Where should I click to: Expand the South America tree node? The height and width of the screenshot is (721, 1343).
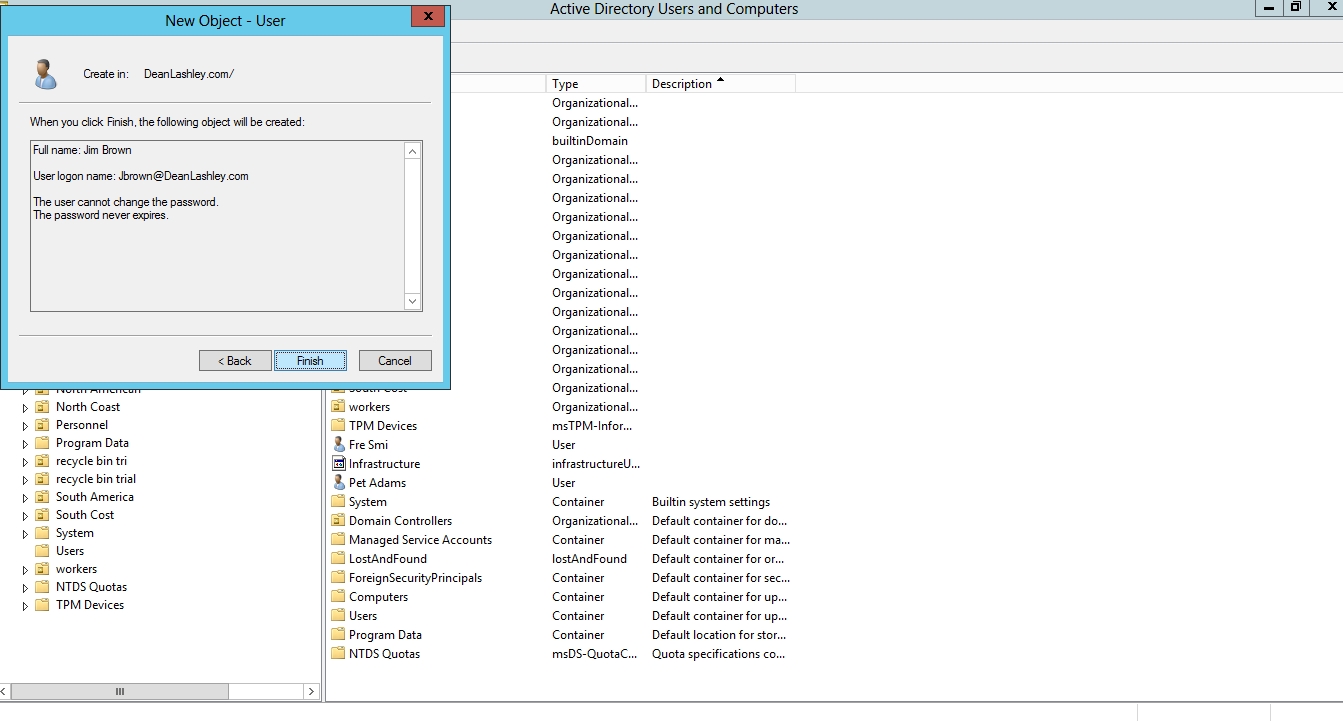point(26,498)
